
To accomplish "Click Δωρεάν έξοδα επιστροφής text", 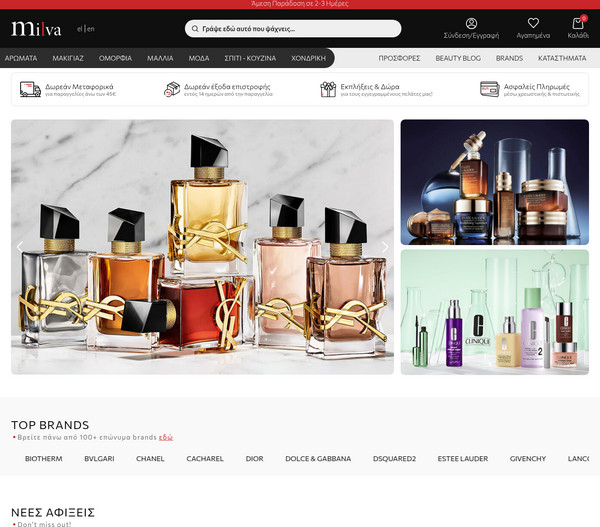I will pyautogui.click(x=227, y=86).
